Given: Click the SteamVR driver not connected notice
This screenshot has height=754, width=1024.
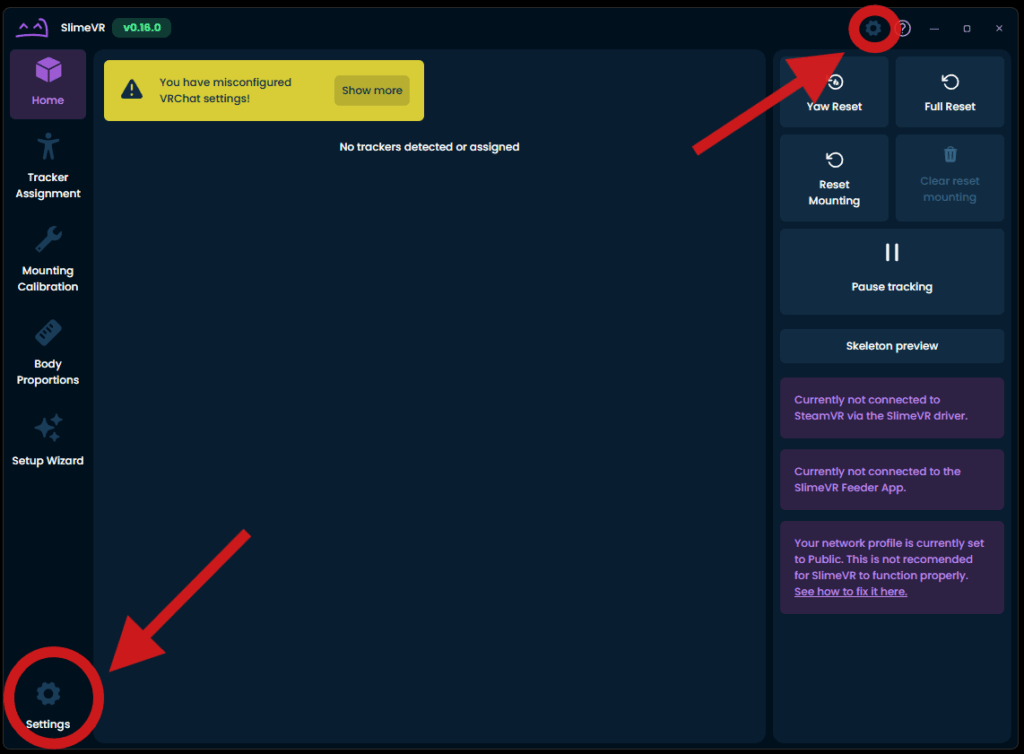Looking at the screenshot, I should coord(892,408).
